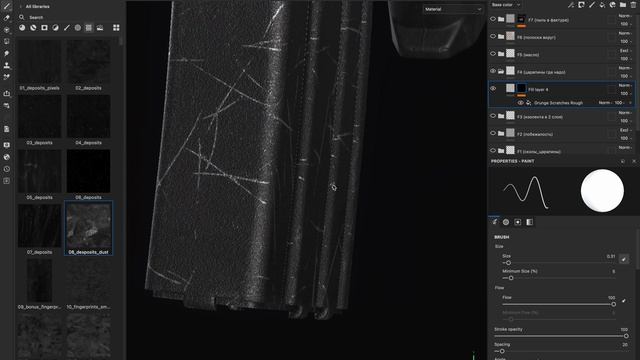This screenshot has height=360, width=640.
Task: Hide the F2 folder layer
Action: click(493, 133)
